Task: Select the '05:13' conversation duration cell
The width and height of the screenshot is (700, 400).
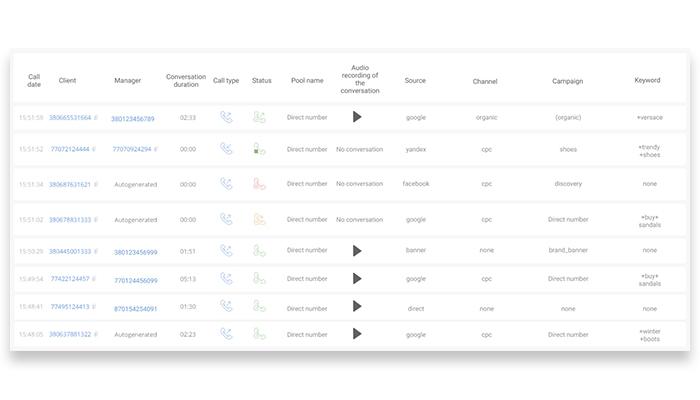Action: 188,279
